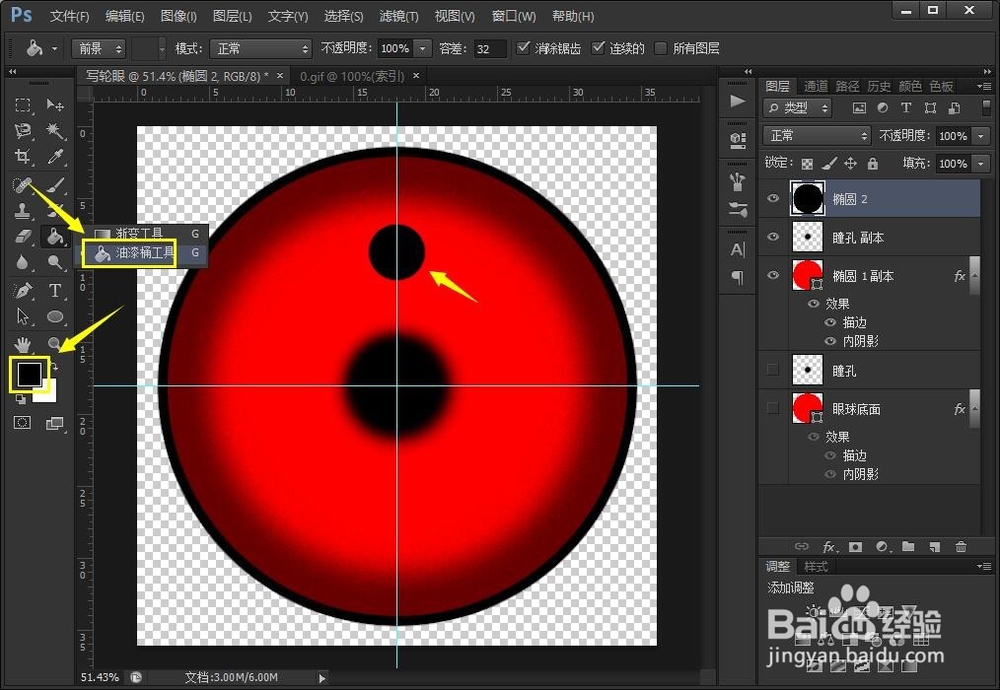Create a new group folder icon
The height and width of the screenshot is (690, 1000).
click(908, 547)
